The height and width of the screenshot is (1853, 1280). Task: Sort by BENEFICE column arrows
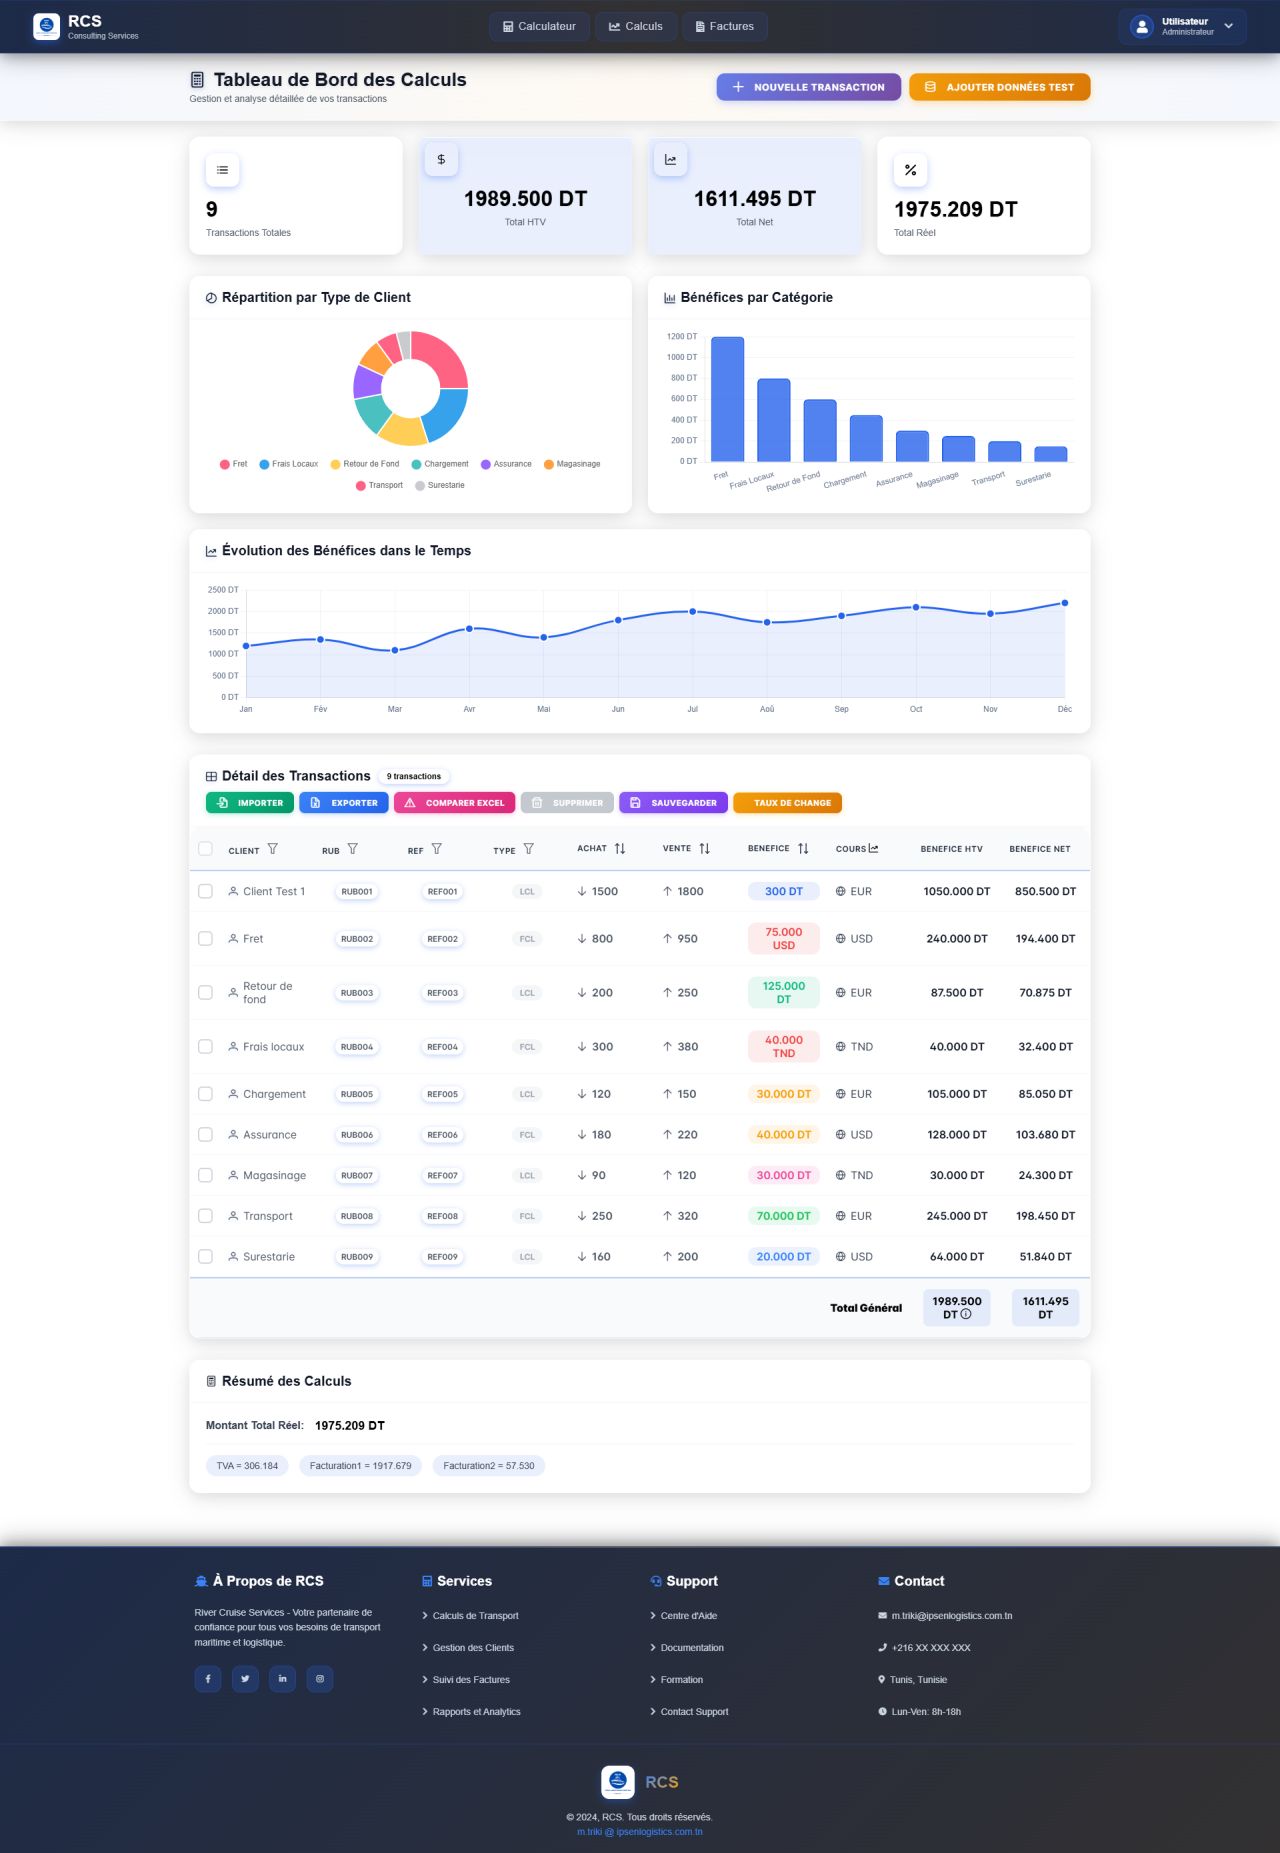(803, 848)
